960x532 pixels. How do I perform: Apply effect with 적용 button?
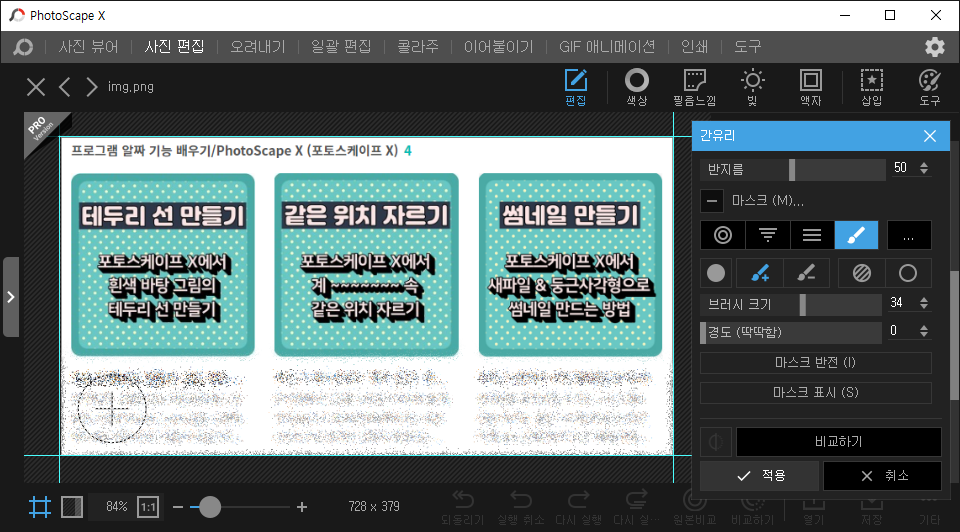(x=759, y=476)
